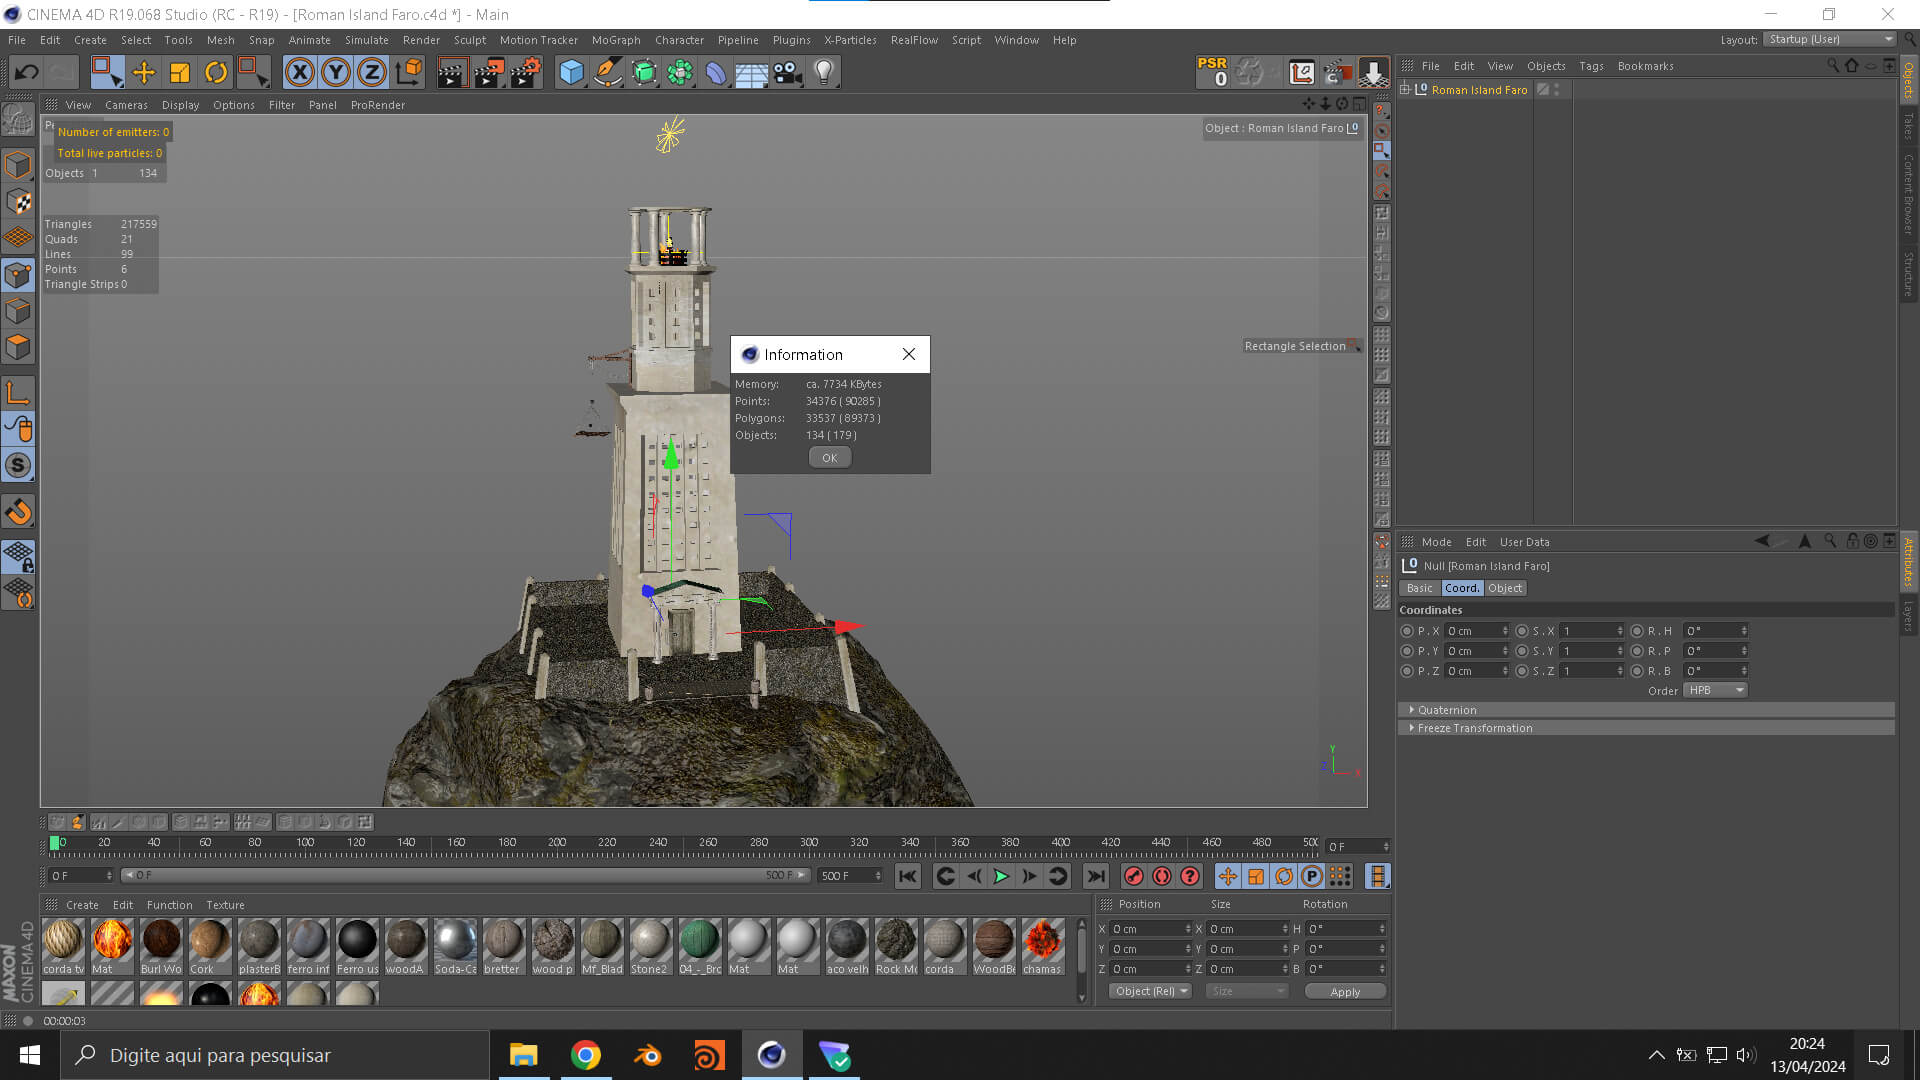Open the Camera object icon
The height and width of the screenshot is (1080, 1920).
(x=788, y=72)
